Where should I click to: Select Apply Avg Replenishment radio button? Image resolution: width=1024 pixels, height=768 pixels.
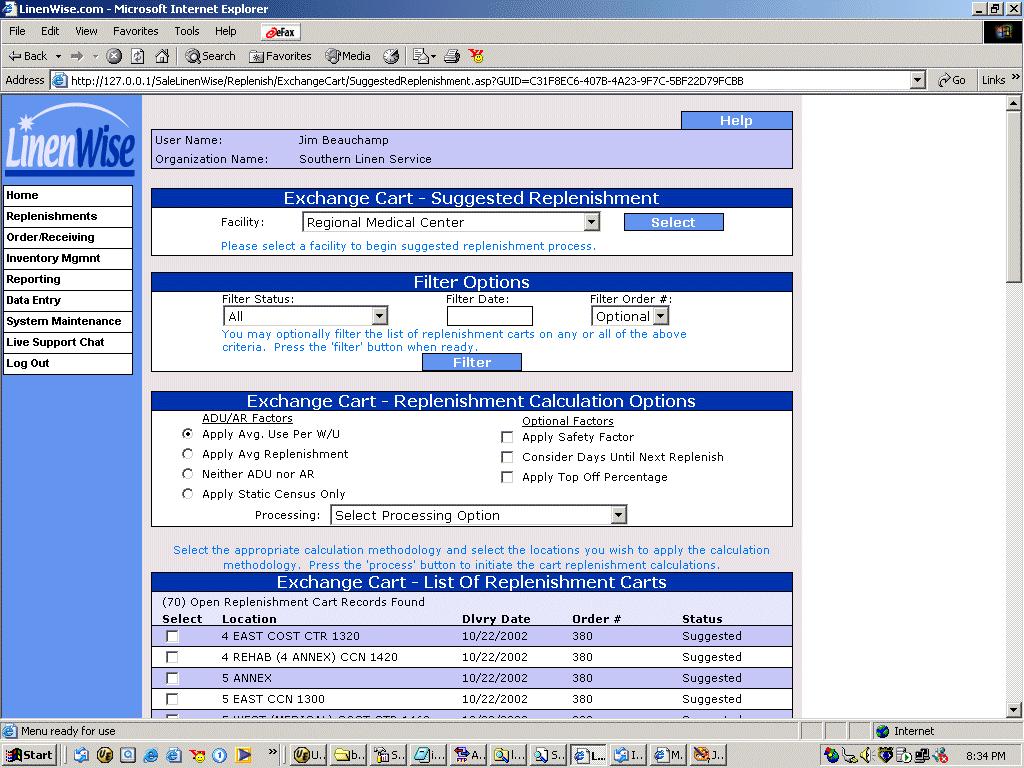pos(187,453)
